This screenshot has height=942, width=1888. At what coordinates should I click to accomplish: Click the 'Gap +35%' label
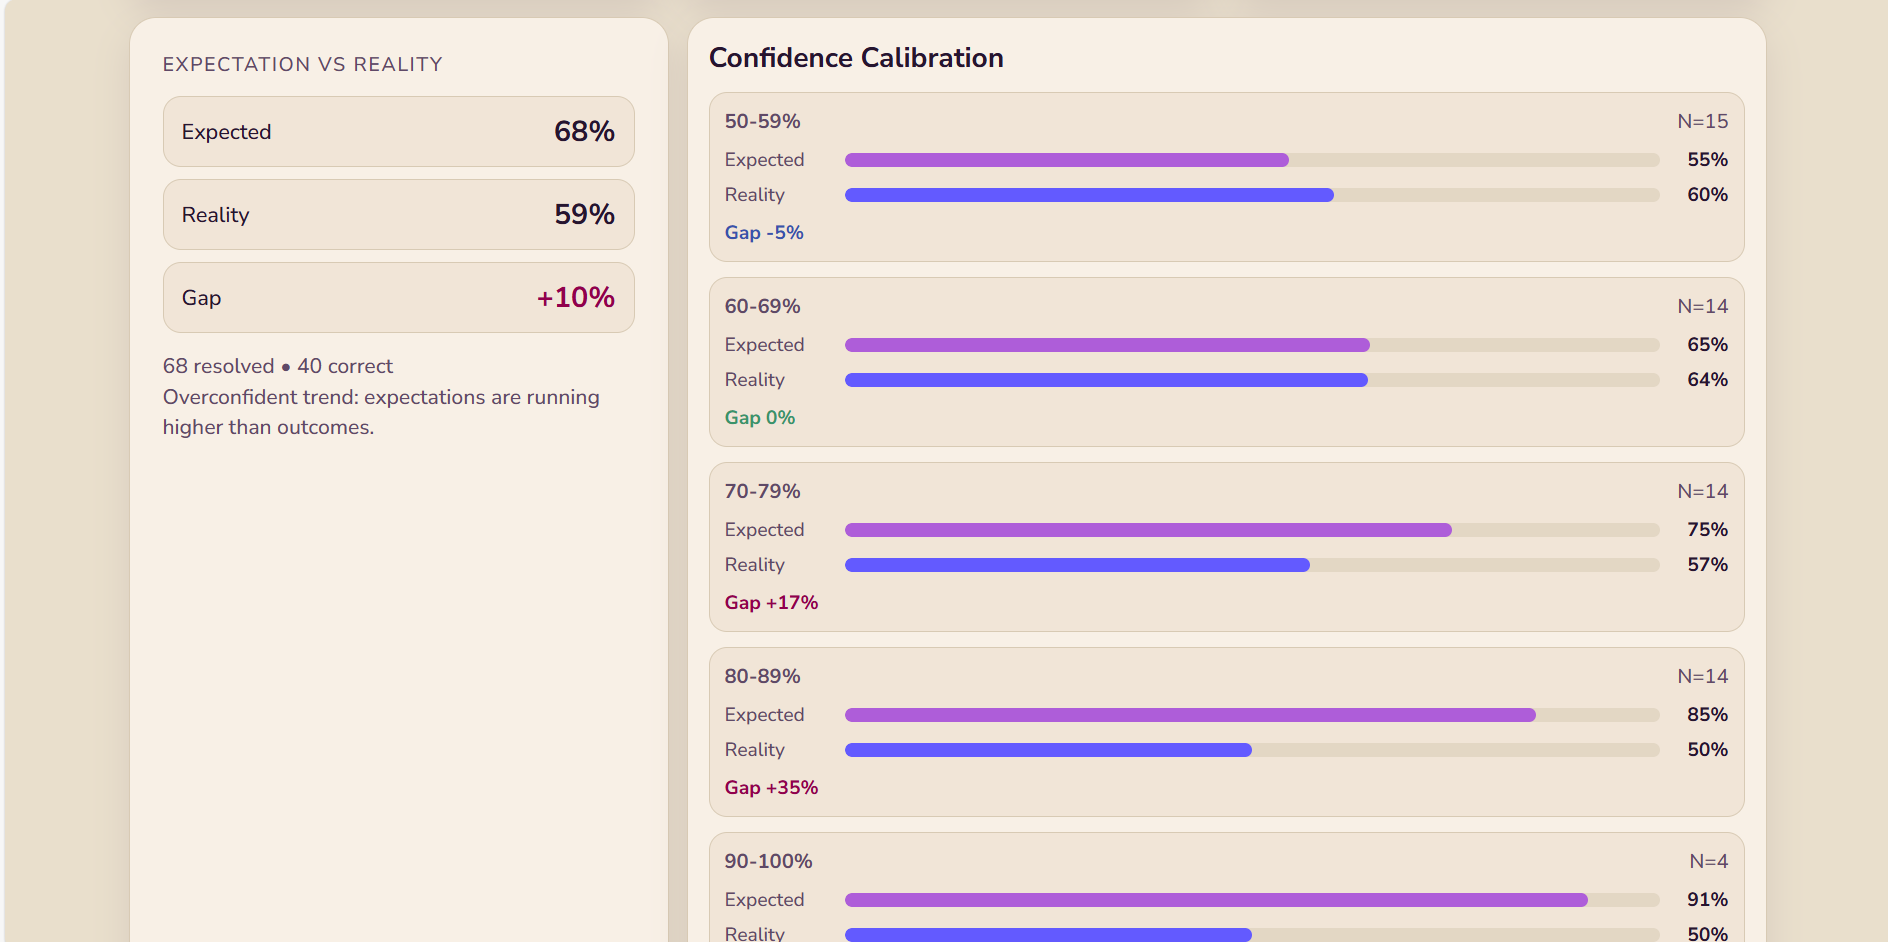pyautogui.click(x=771, y=787)
